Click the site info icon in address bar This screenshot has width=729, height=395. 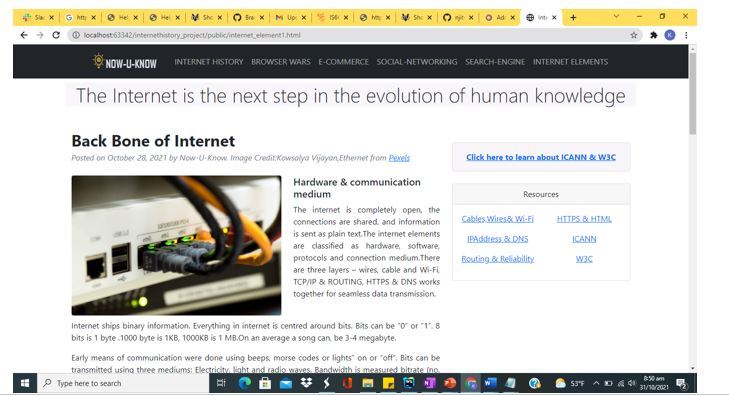pyautogui.click(x=76, y=35)
